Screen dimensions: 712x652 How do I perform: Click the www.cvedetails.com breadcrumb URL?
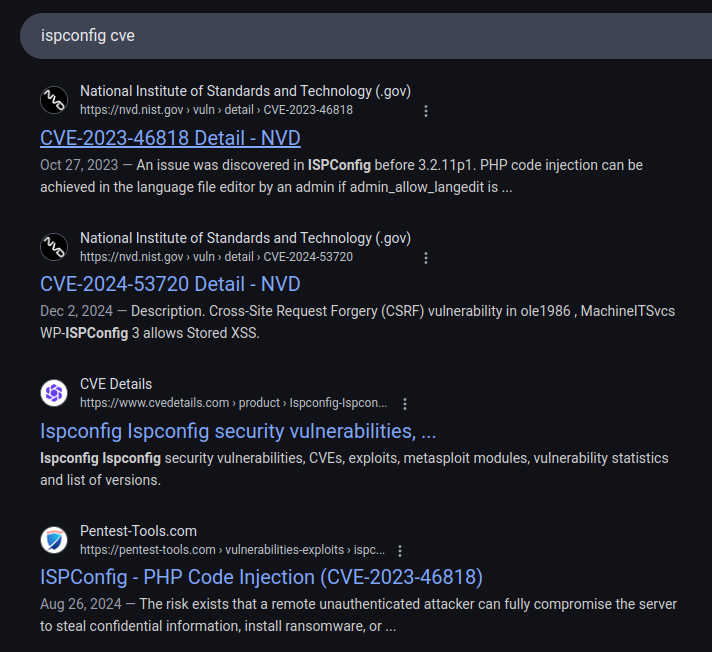click(x=233, y=404)
